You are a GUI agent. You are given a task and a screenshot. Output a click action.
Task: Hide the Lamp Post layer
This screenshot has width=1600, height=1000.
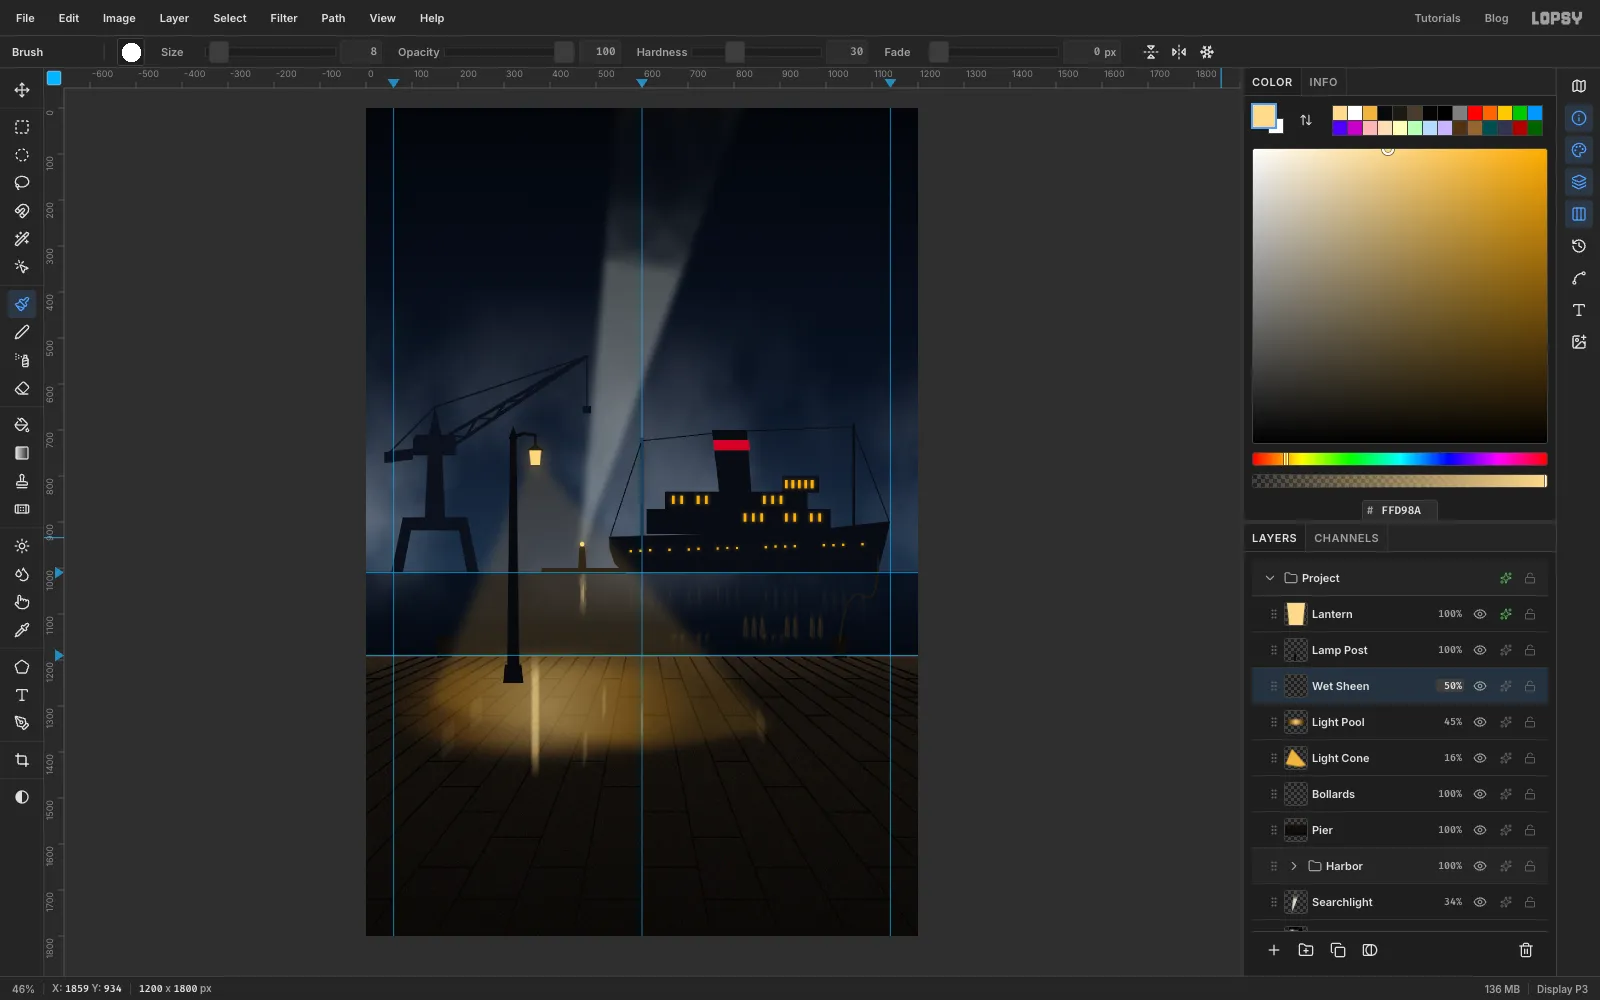click(x=1480, y=650)
